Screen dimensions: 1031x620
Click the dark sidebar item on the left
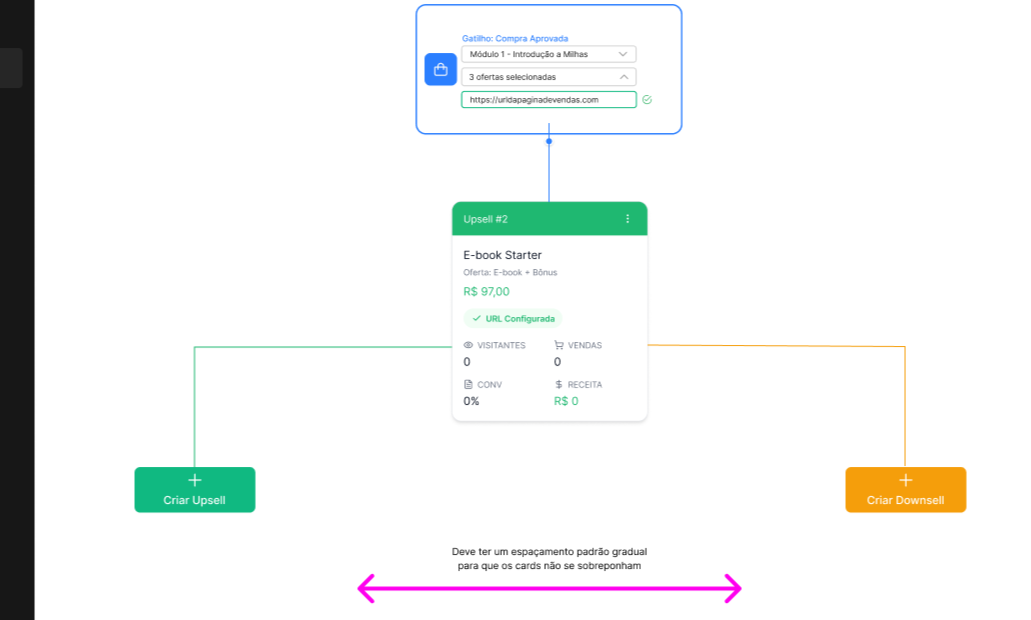point(11,68)
